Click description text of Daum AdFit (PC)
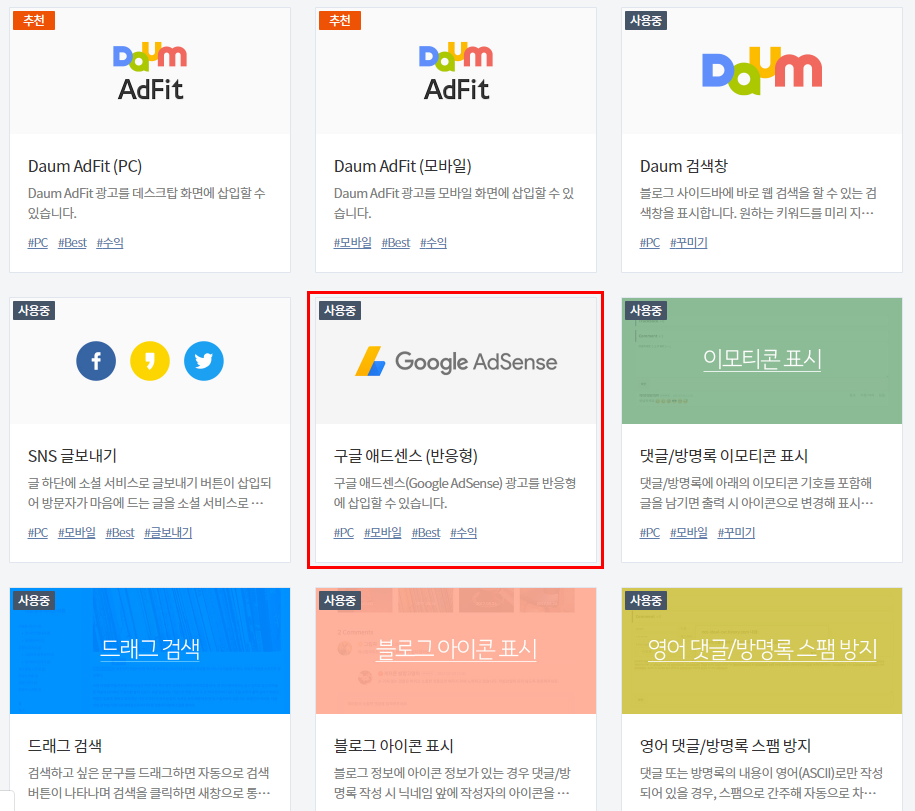This screenshot has height=811, width=915. tap(147, 203)
